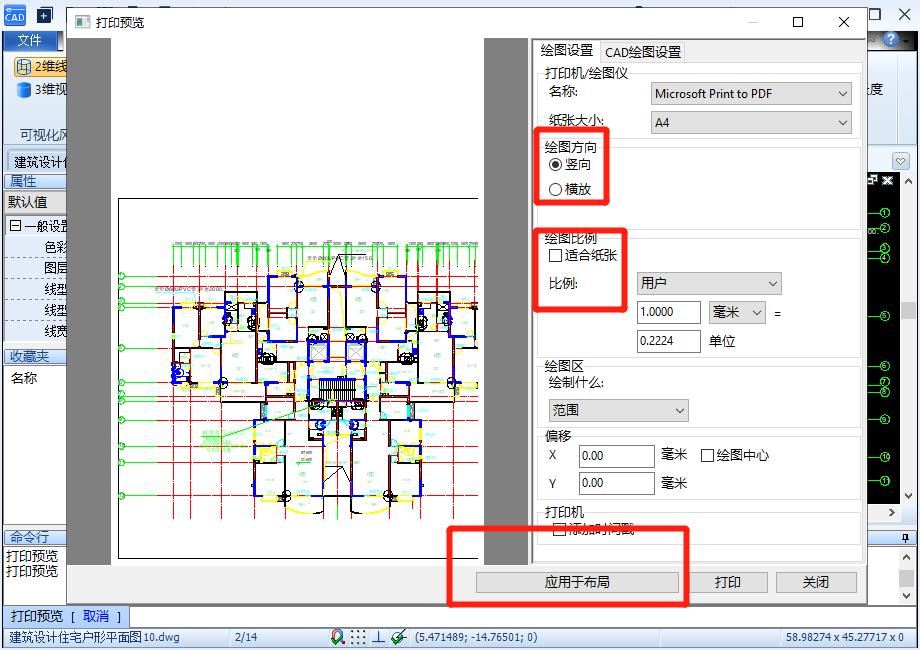Select the 横放 landscape orientation radio button
Screen dimensions: 920x650
pos(555,189)
